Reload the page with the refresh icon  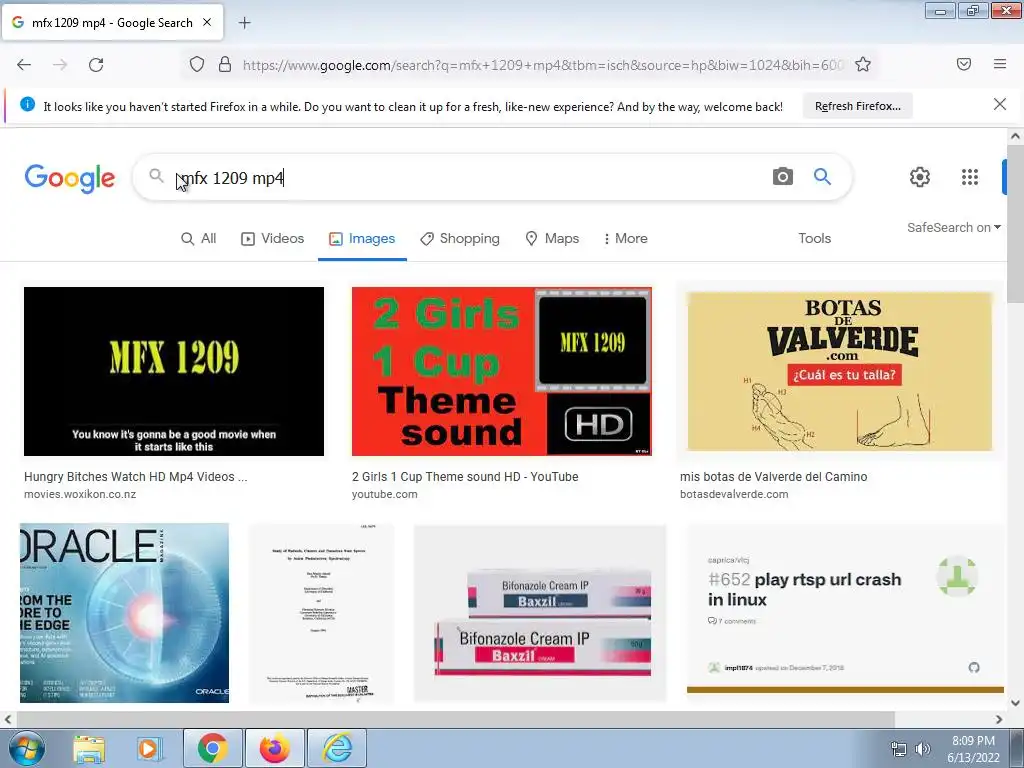pyautogui.click(x=96, y=65)
